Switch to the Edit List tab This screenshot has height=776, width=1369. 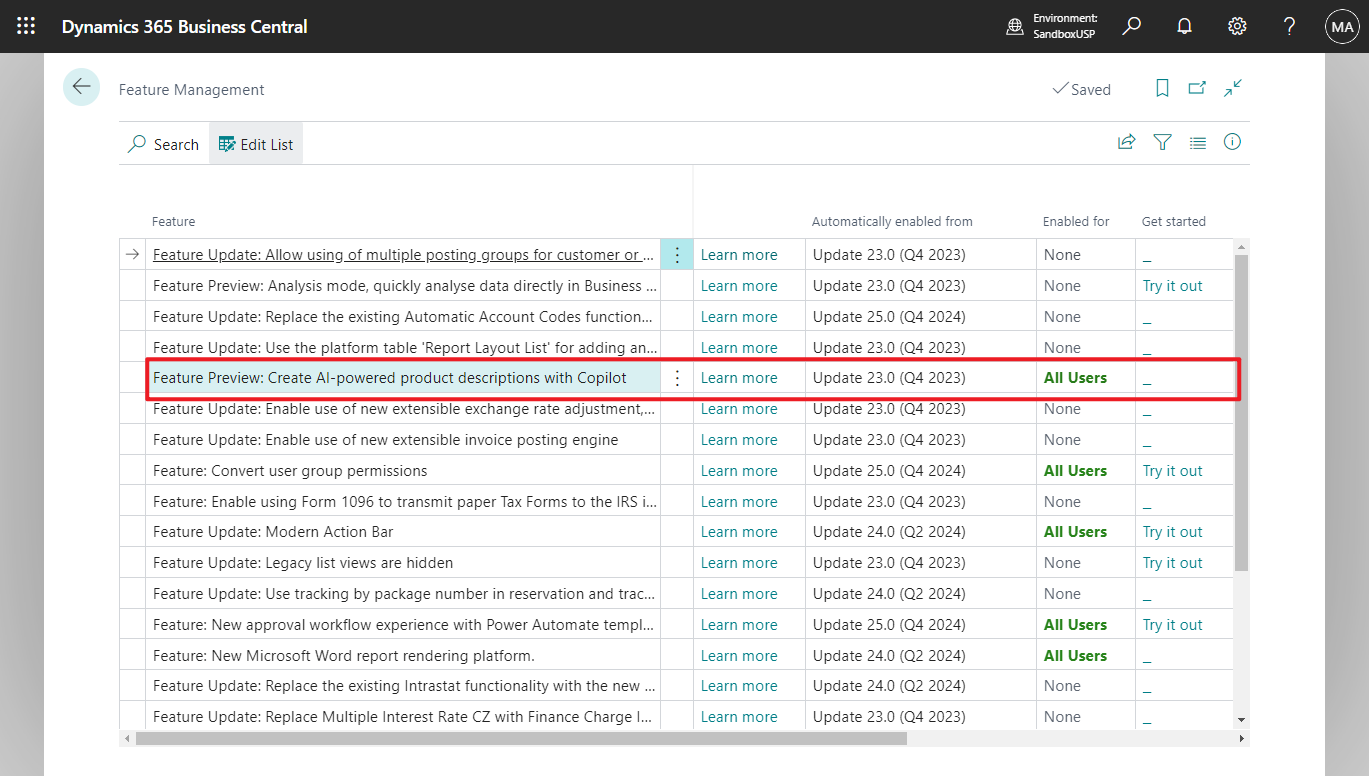255,143
